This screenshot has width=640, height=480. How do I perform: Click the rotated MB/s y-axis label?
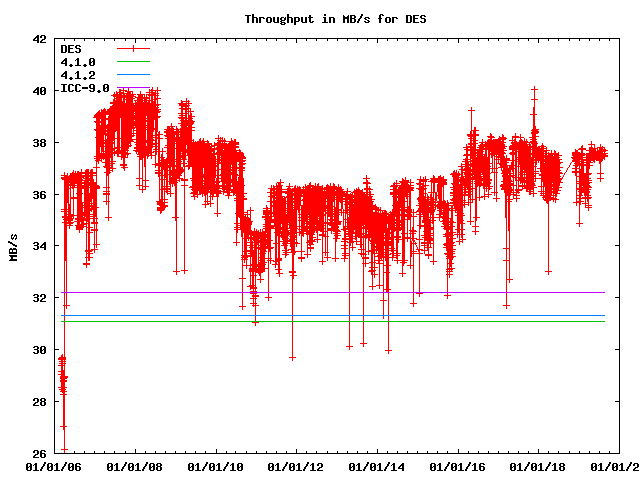pyautogui.click(x=13, y=246)
